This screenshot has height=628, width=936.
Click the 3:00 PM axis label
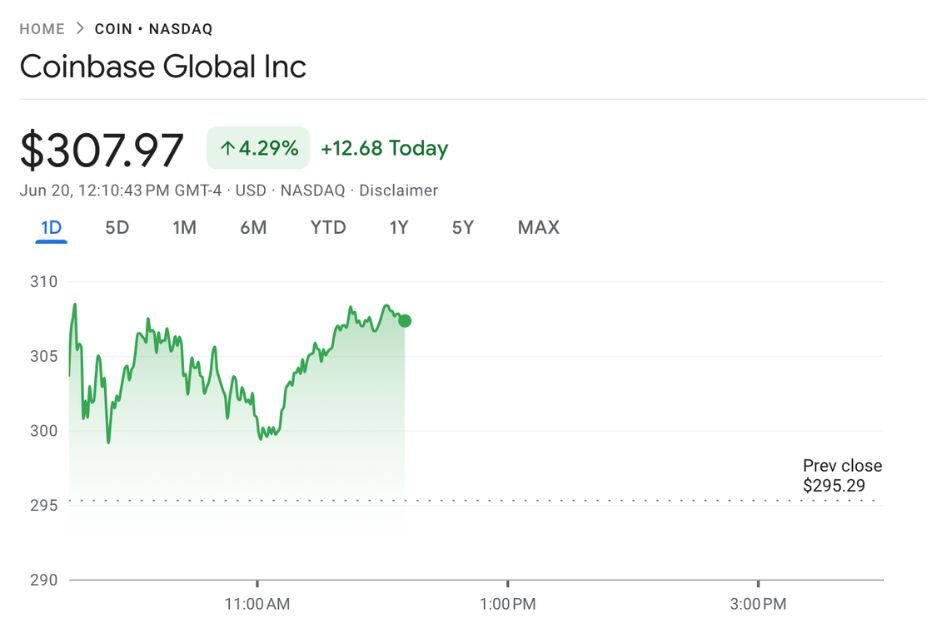point(758,604)
